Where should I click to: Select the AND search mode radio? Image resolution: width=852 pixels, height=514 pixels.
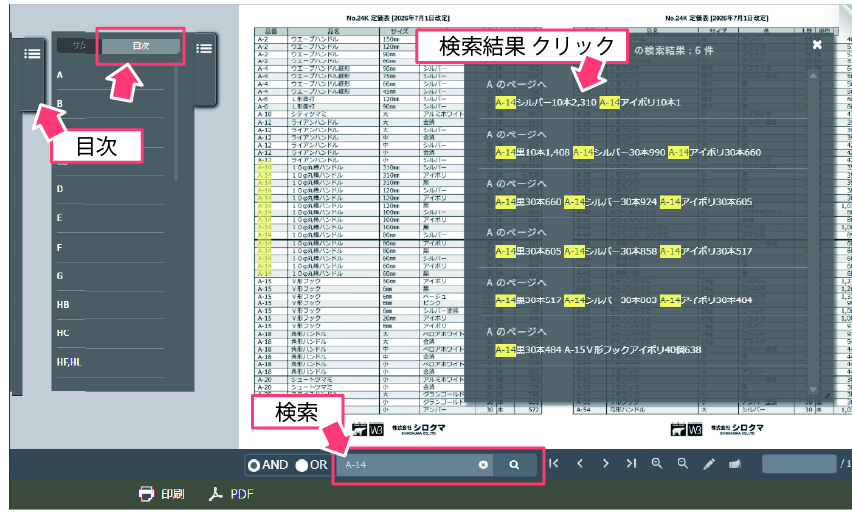[x=254, y=466]
